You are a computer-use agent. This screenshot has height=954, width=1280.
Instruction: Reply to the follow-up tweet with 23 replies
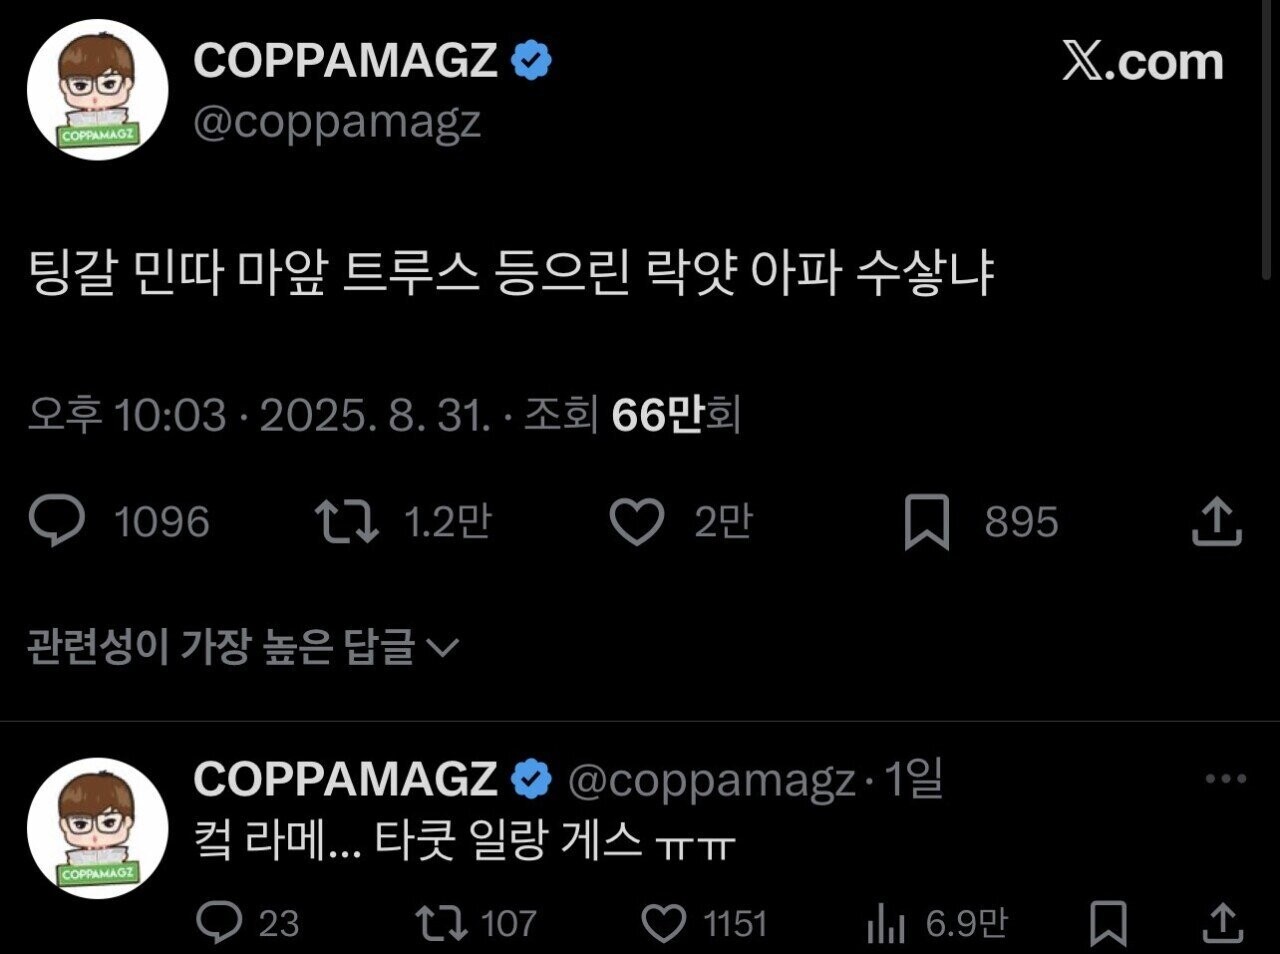coord(219,922)
